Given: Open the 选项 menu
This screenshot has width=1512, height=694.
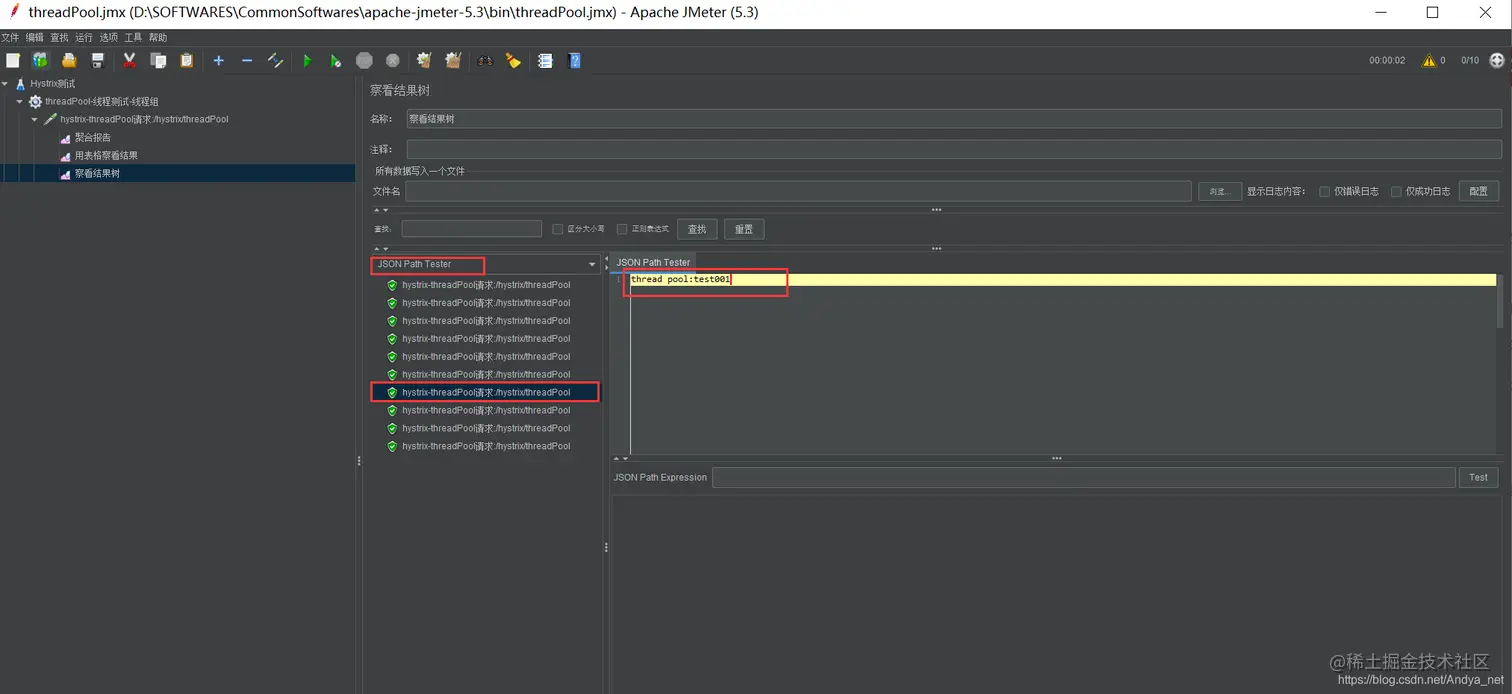Looking at the screenshot, I should pos(109,38).
